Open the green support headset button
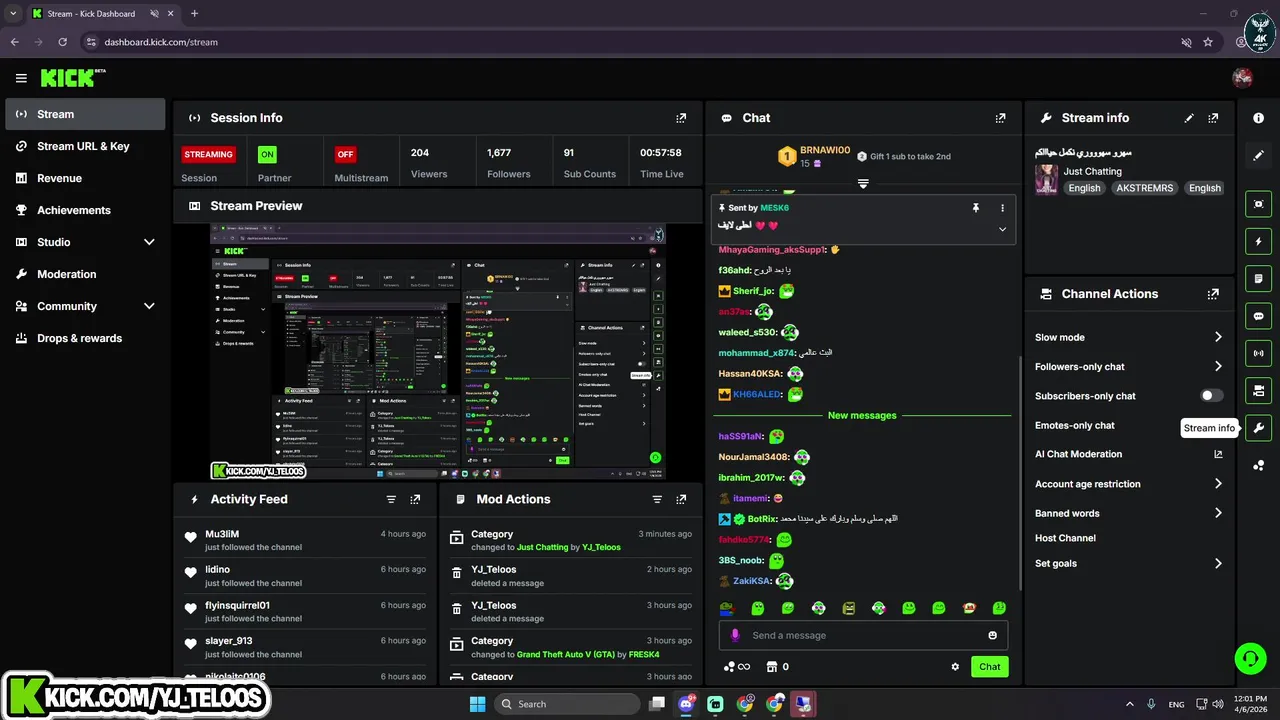 tap(1250, 658)
